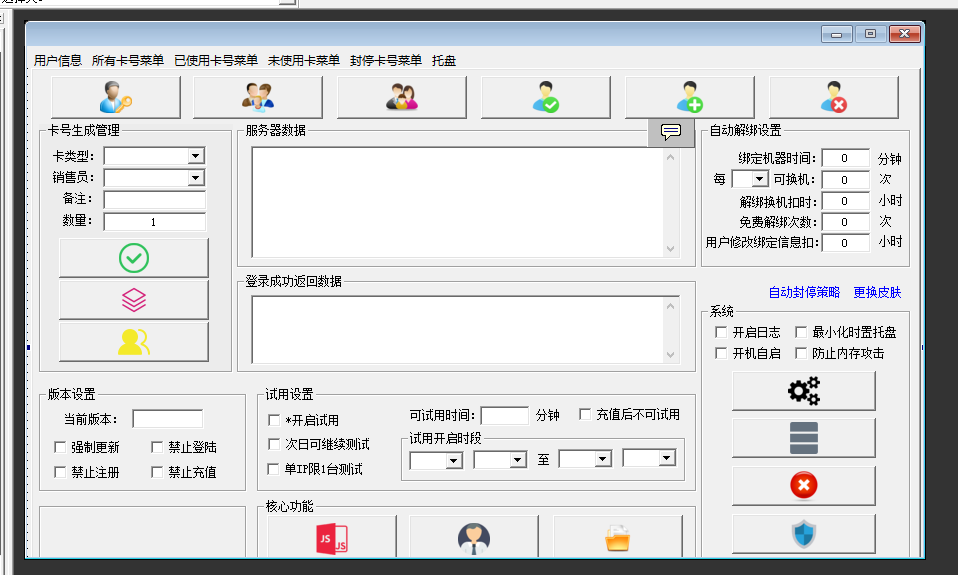Click the 更换皮肤 link
Viewport: 958px width, 575px height.
(877, 293)
